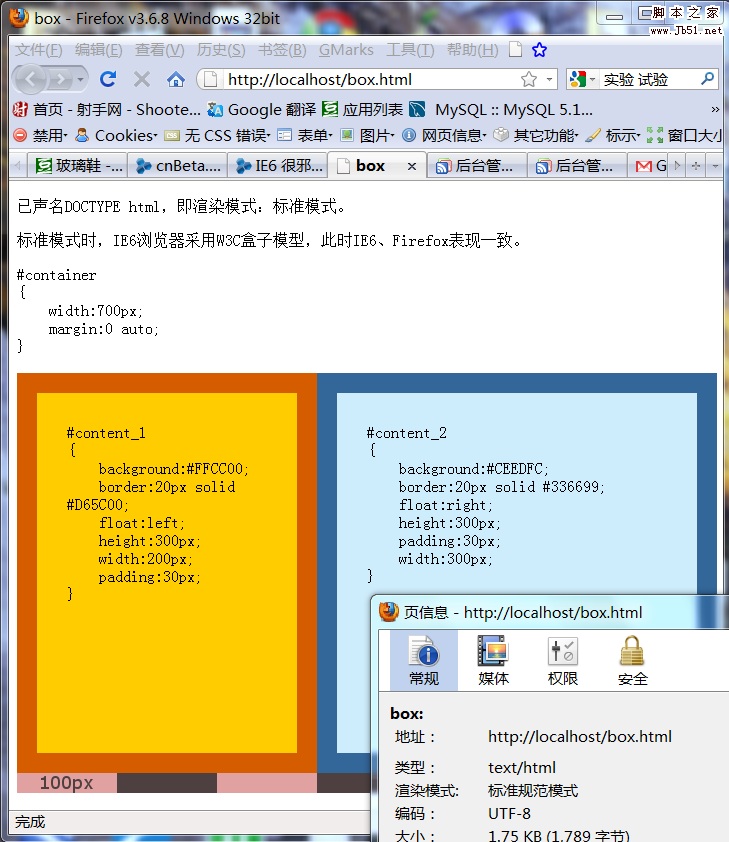The width and height of the screenshot is (729, 842).
Task: Open the search engine selector dropdown
Action: coord(583,79)
